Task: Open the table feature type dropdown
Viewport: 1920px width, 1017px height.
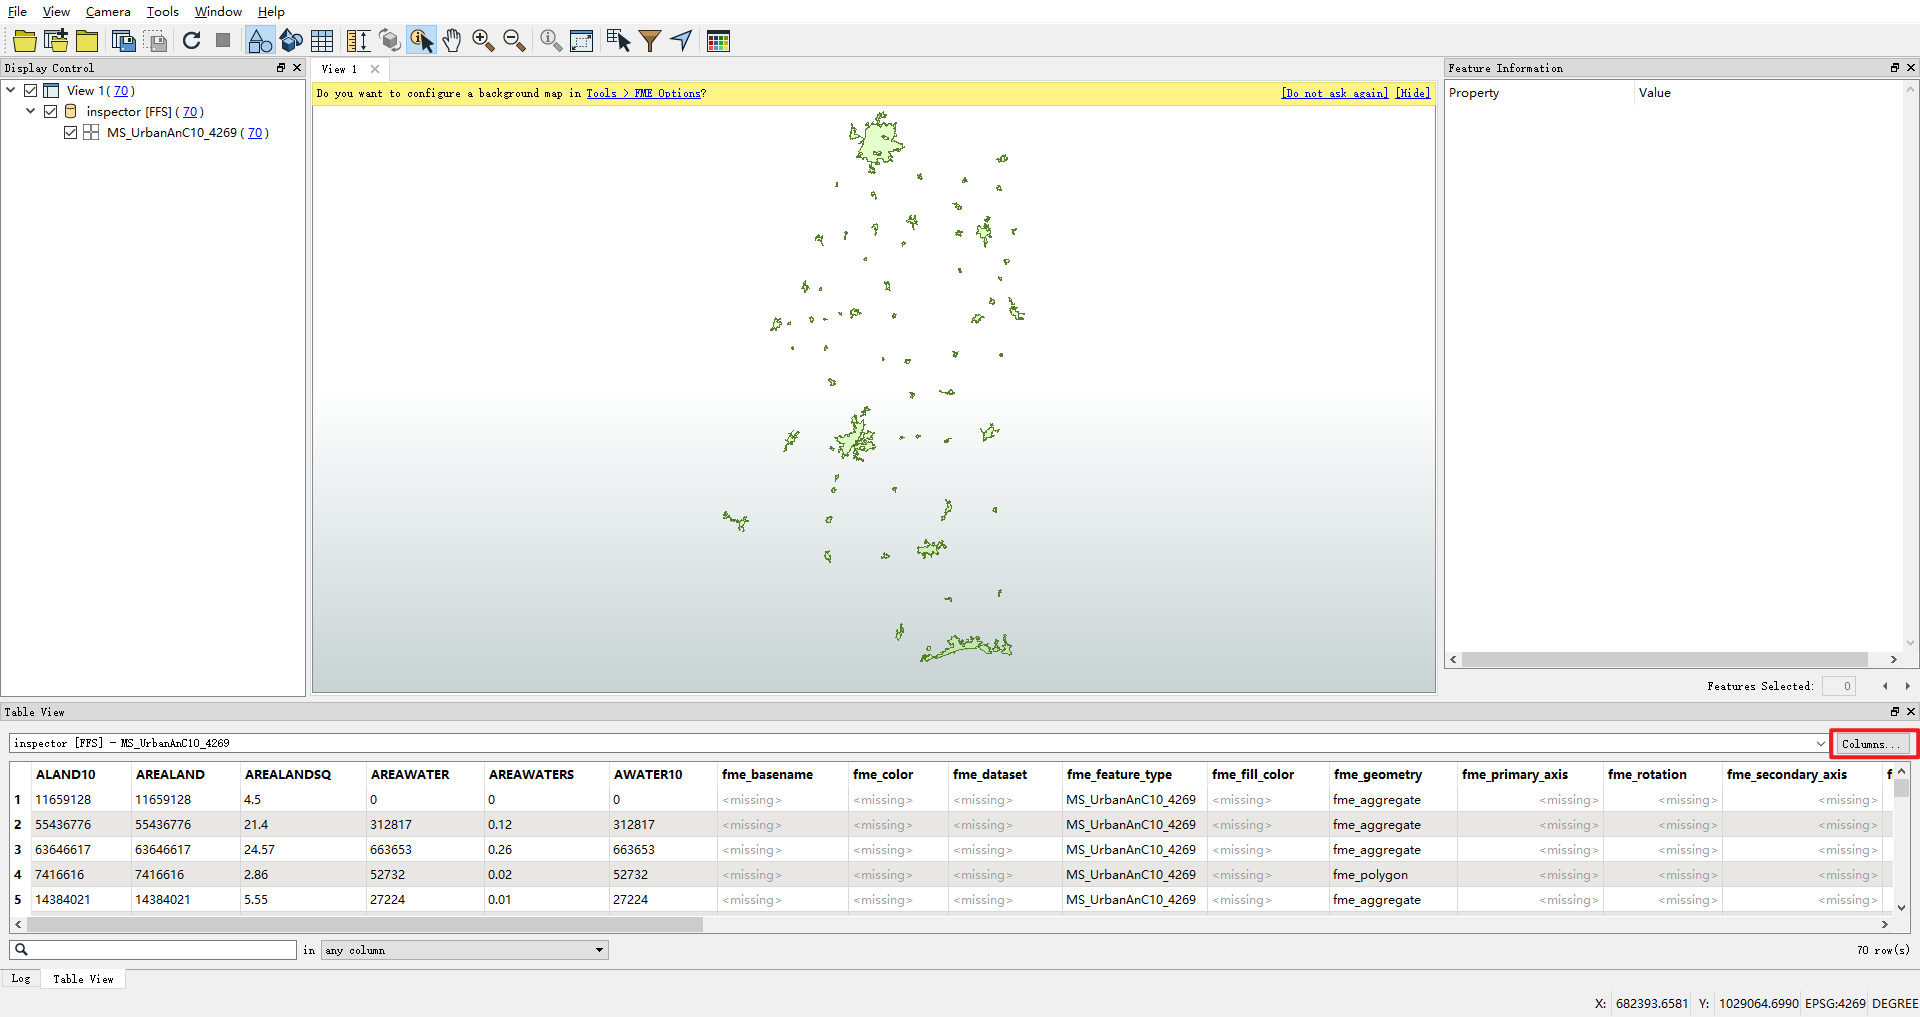Action: coord(1820,744)
